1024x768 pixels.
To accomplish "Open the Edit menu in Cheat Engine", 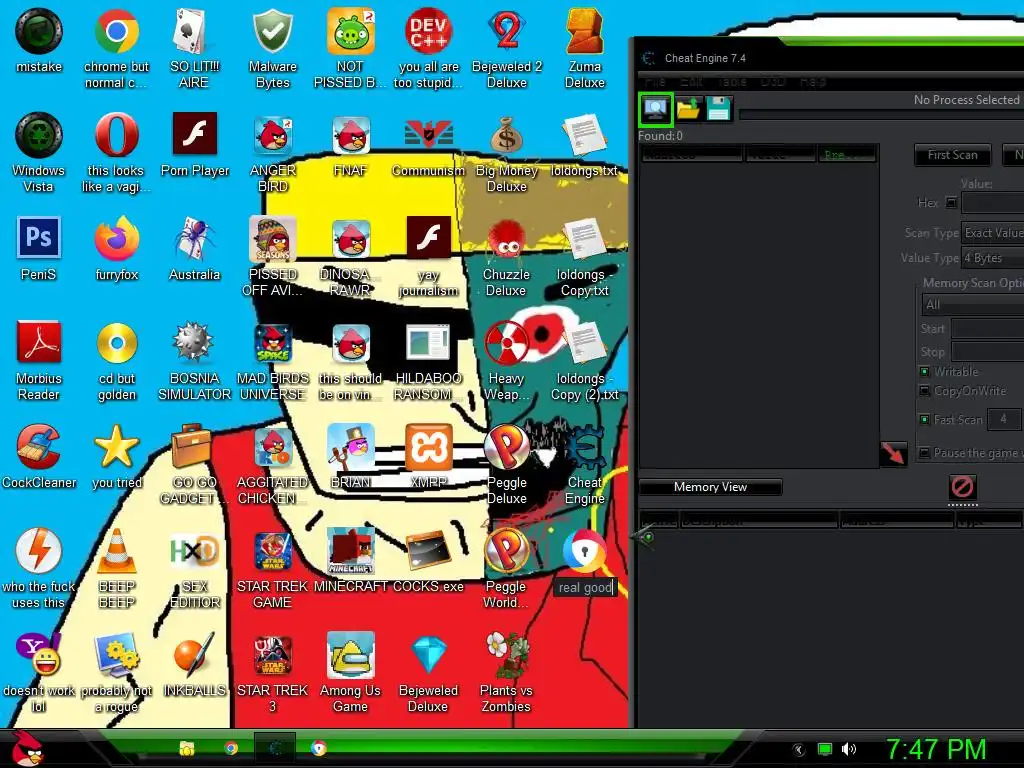I will [x=691, y=82].
